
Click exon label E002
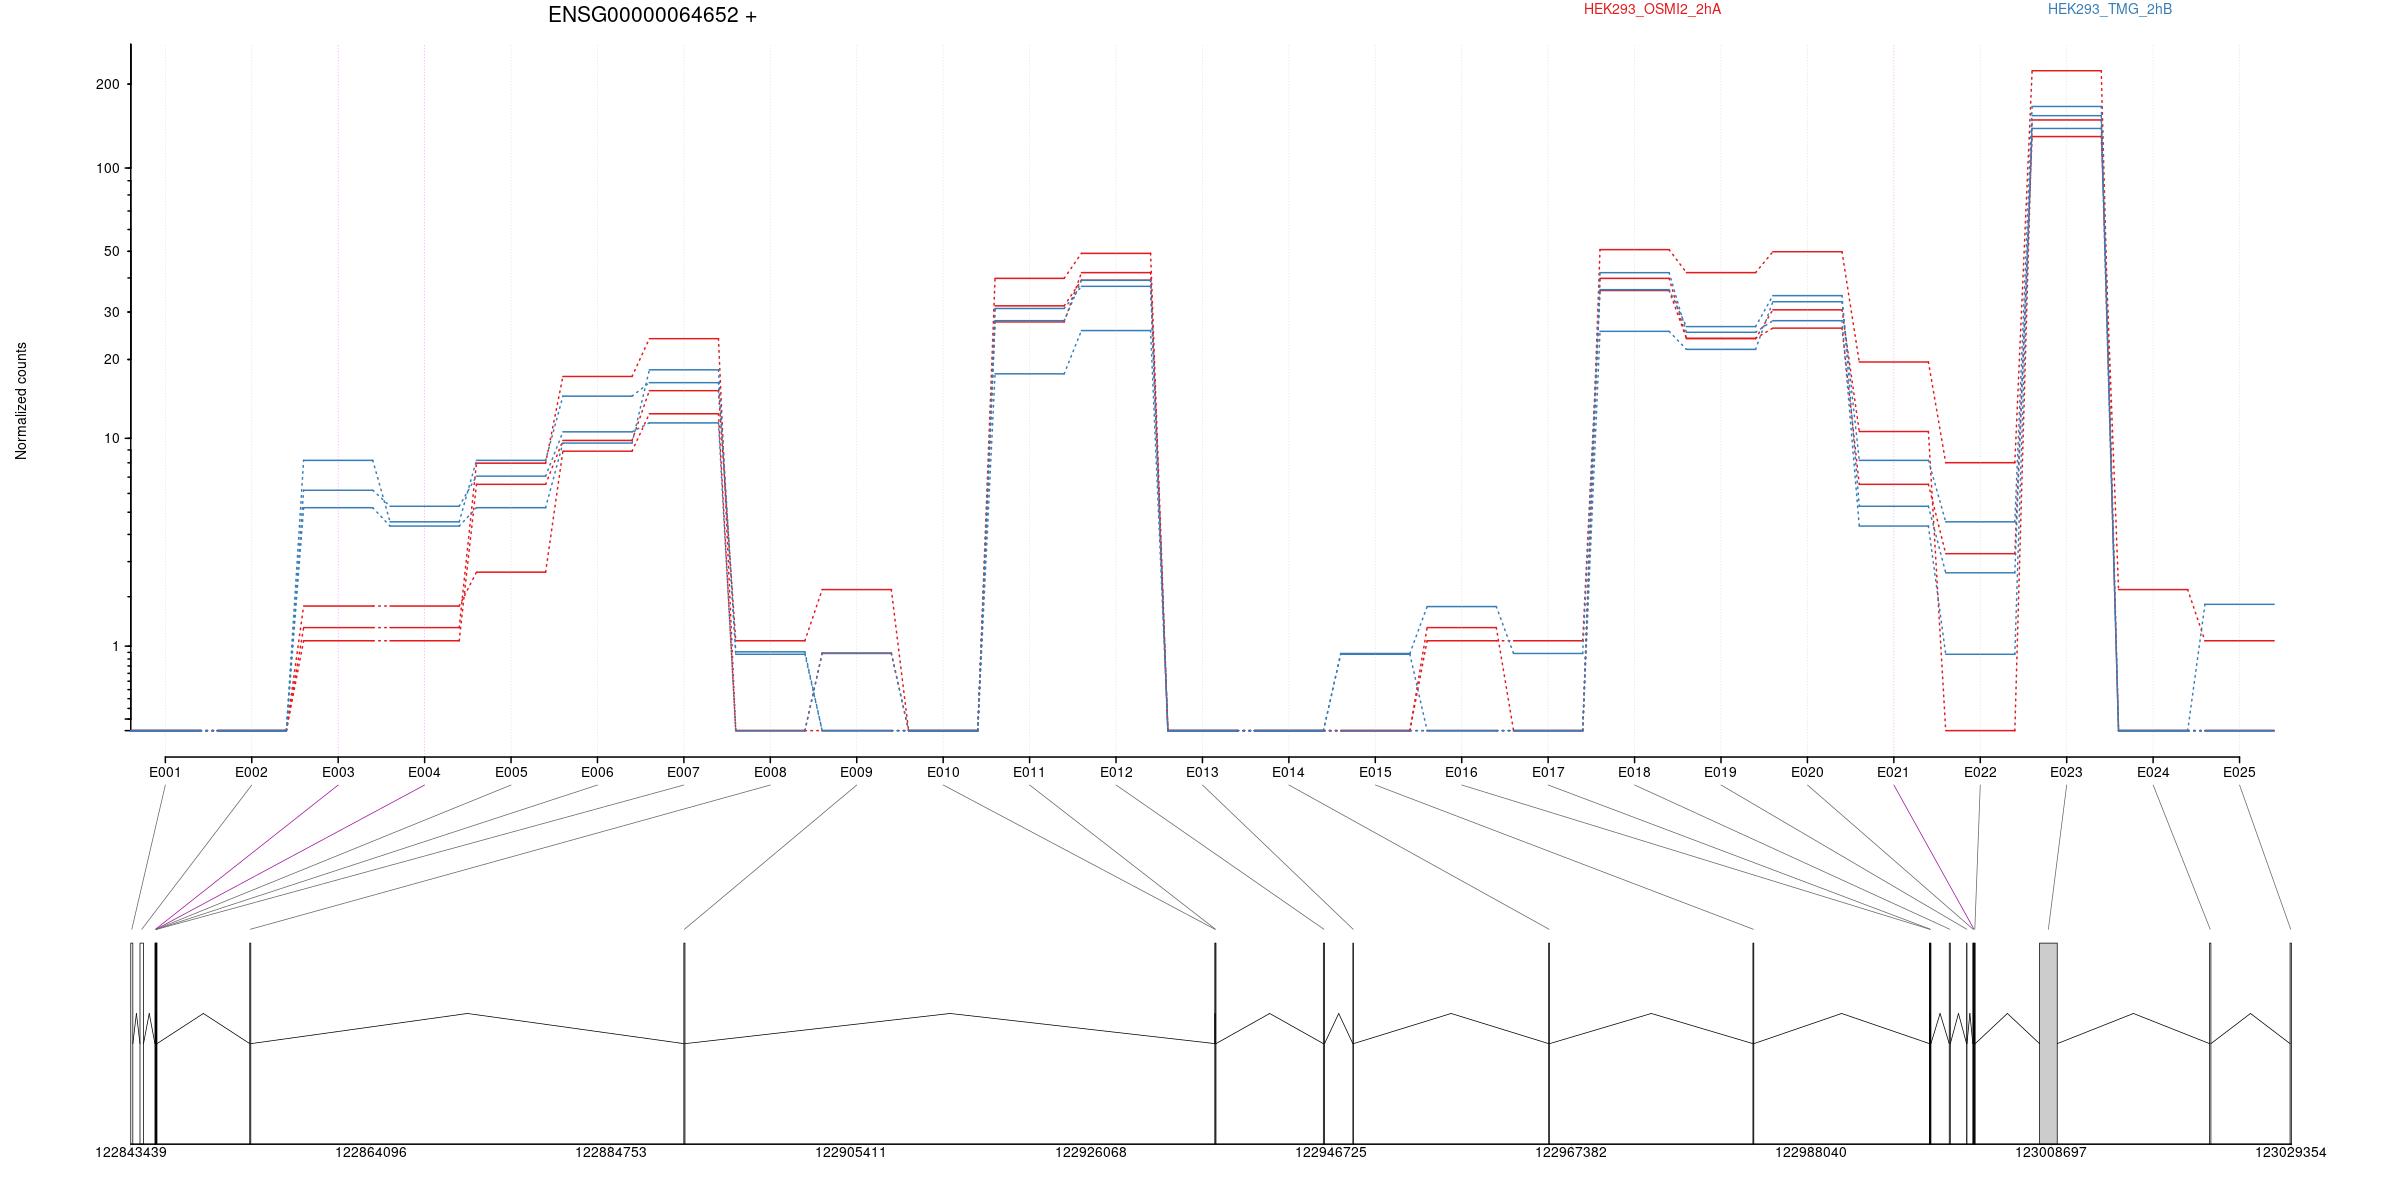tap(251, 772)
